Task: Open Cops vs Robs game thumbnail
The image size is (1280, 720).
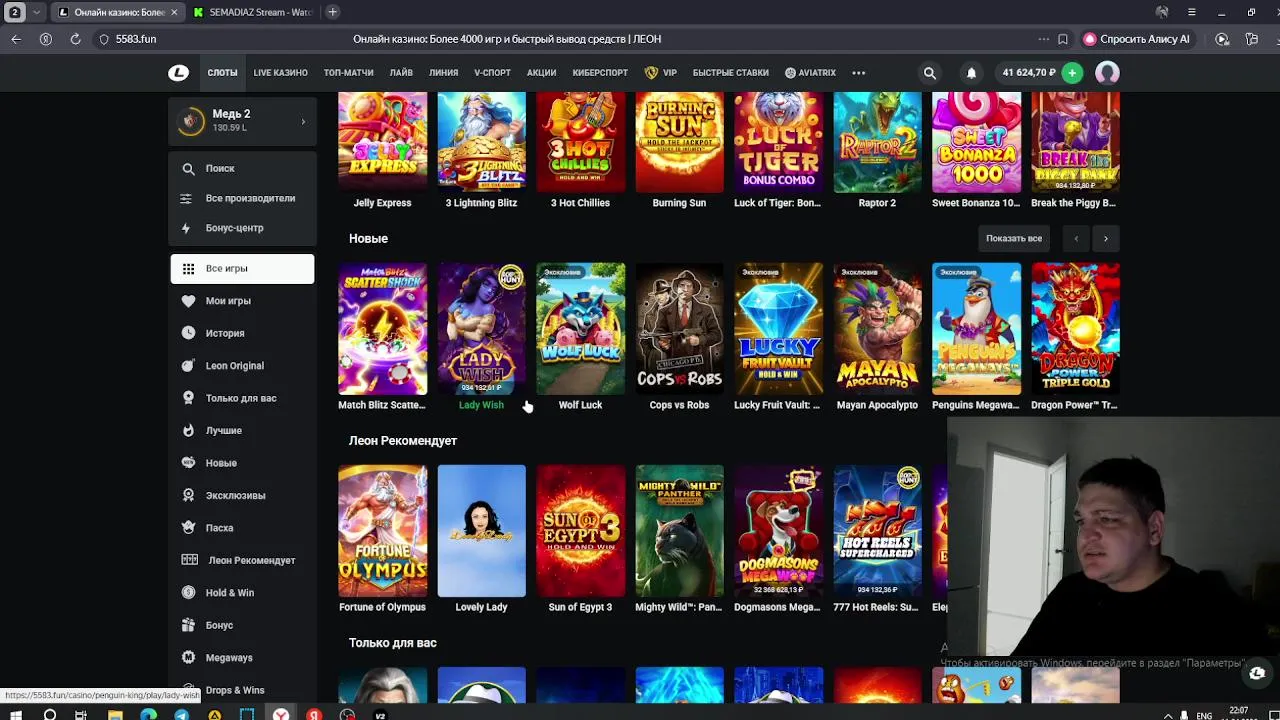Action: pyautogui.click(x=679, y=329)
